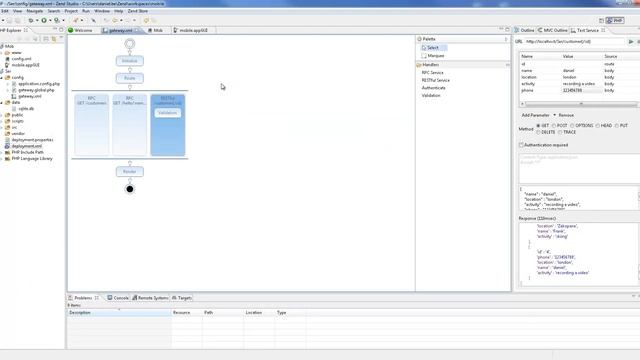The image size is (640, 360).
Task: Run the test service request with the green play icon
Action: click(631, 41)
